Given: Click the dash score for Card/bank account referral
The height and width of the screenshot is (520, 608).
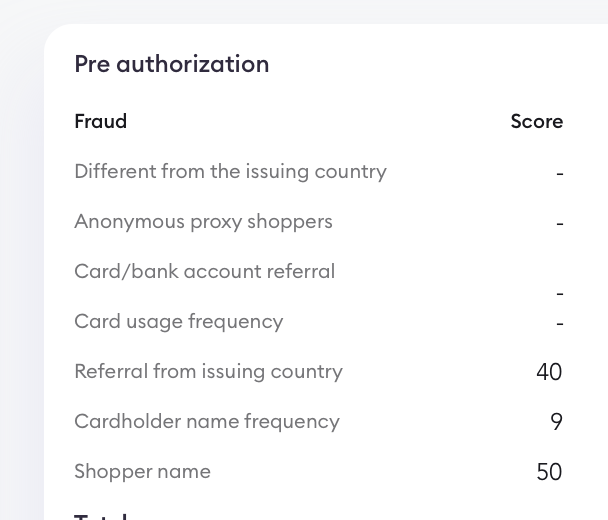Looking at the screenshot, I should click(x=560, y=294).
